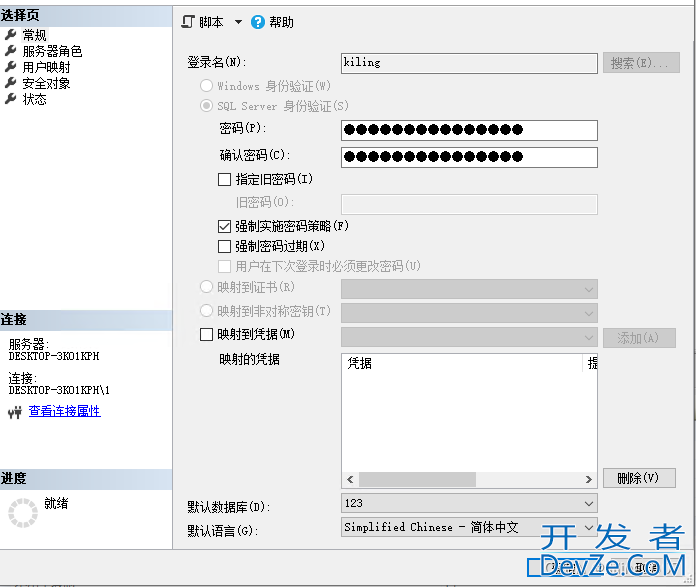
Task: Click the 旧密码(O) input field
Action: point(469,204)
